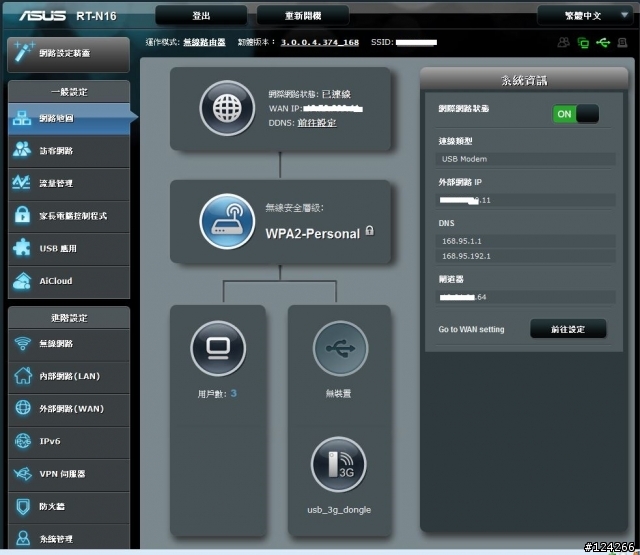640x555 pixels.
Task: Click the guest network status icon
Action: (x=564, y=42)
